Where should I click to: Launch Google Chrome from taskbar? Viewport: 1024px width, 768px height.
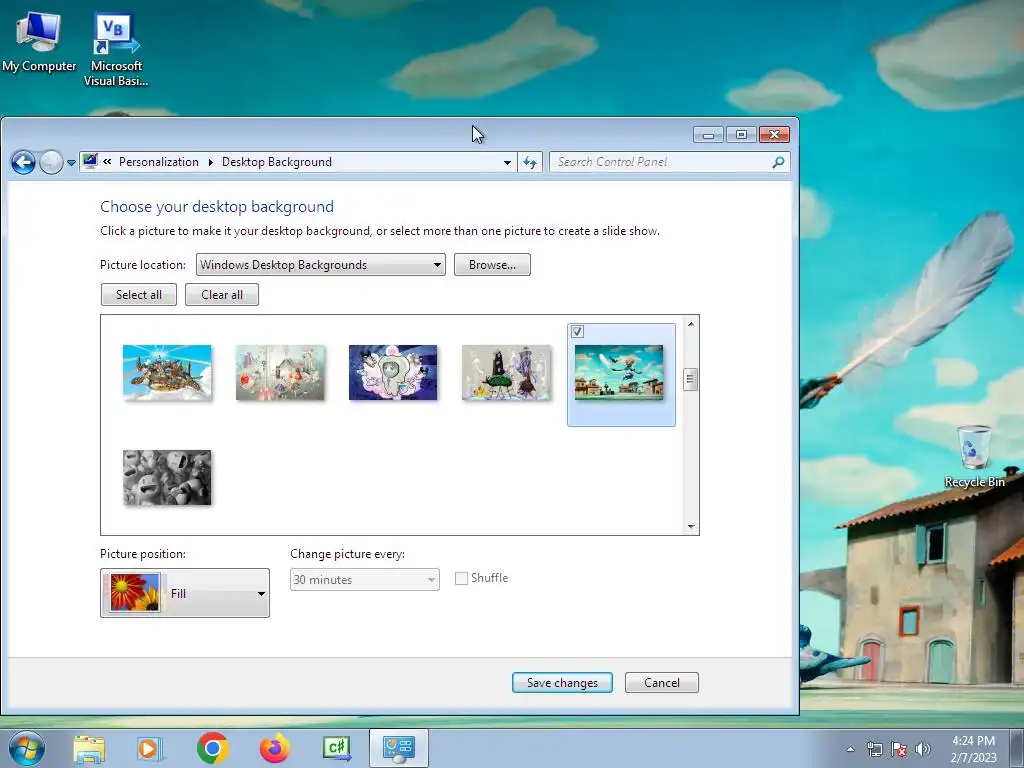212,748
